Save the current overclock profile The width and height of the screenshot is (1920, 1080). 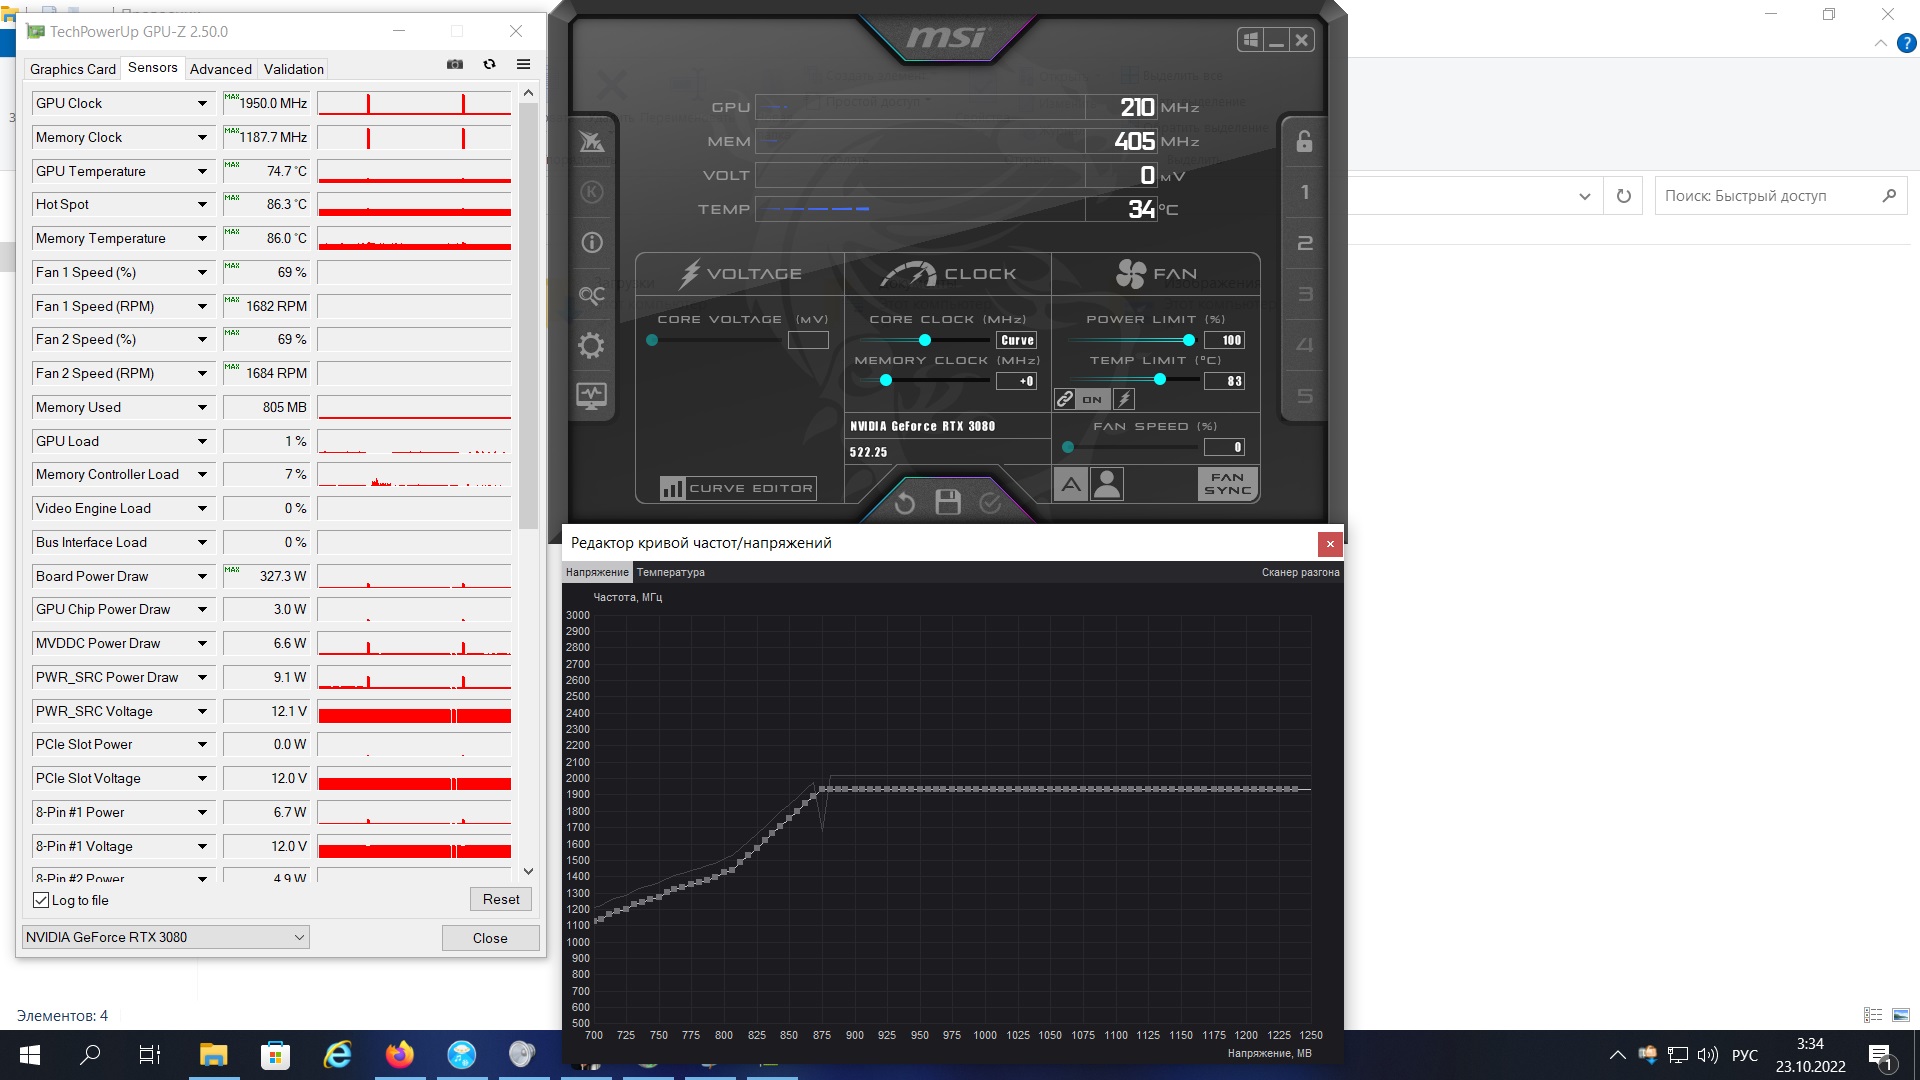coord(947,502)
